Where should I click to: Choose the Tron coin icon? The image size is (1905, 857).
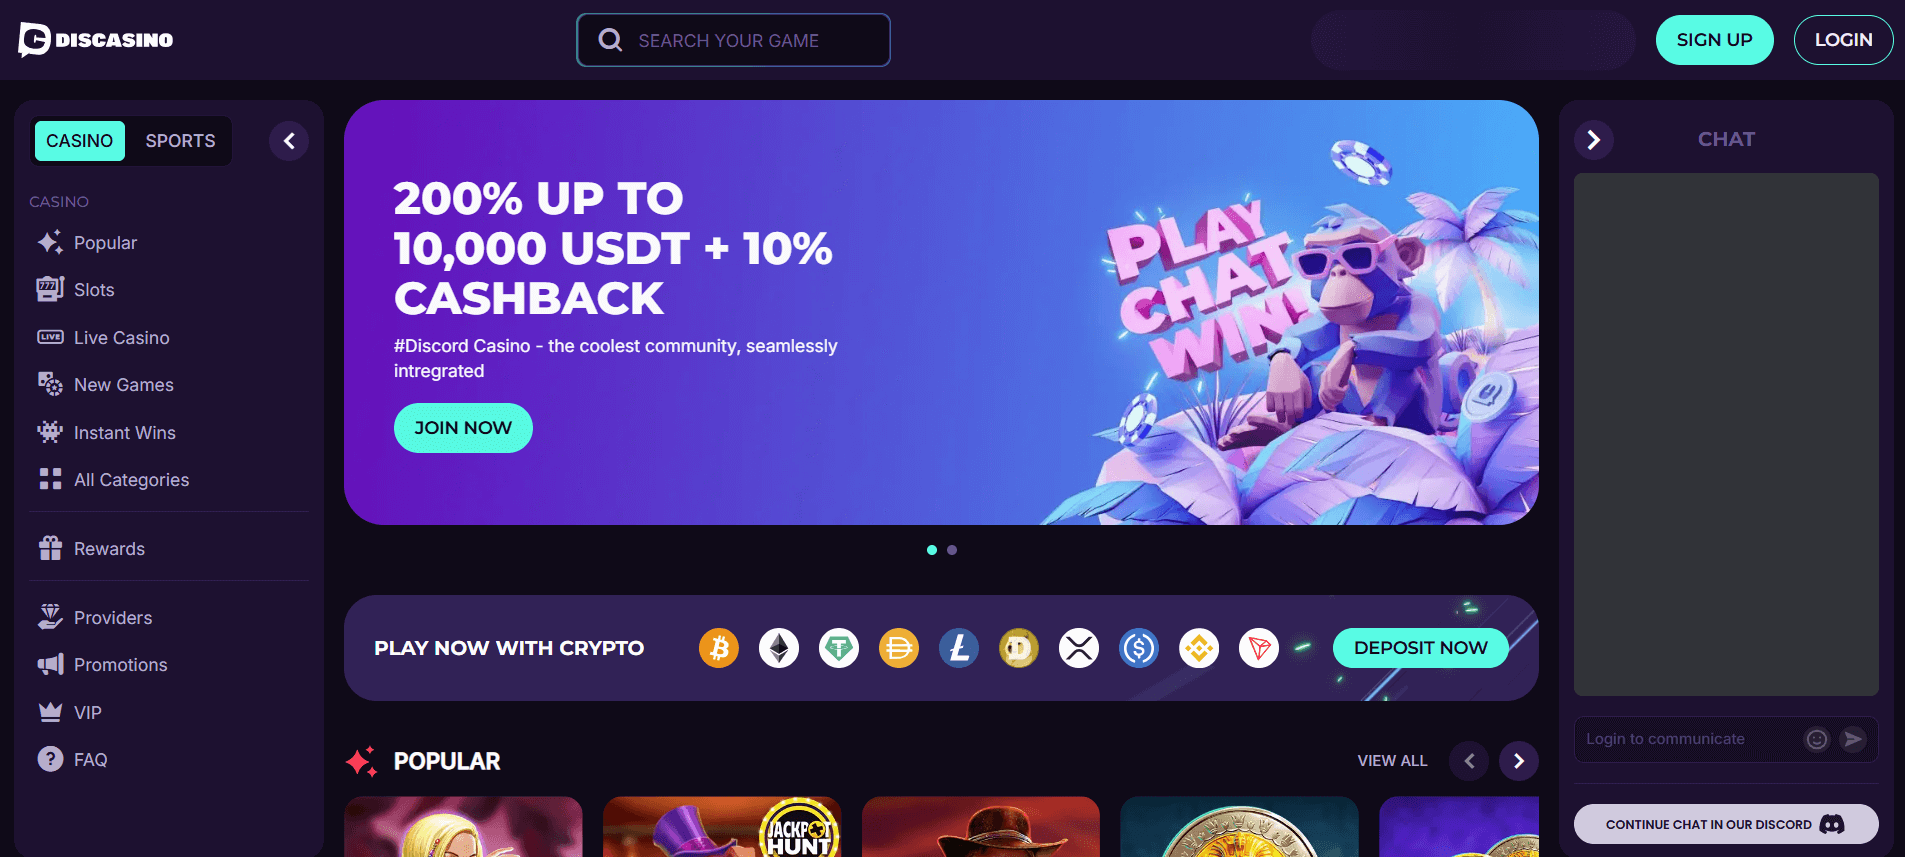pyautogui.click(x=1259, y=648)
